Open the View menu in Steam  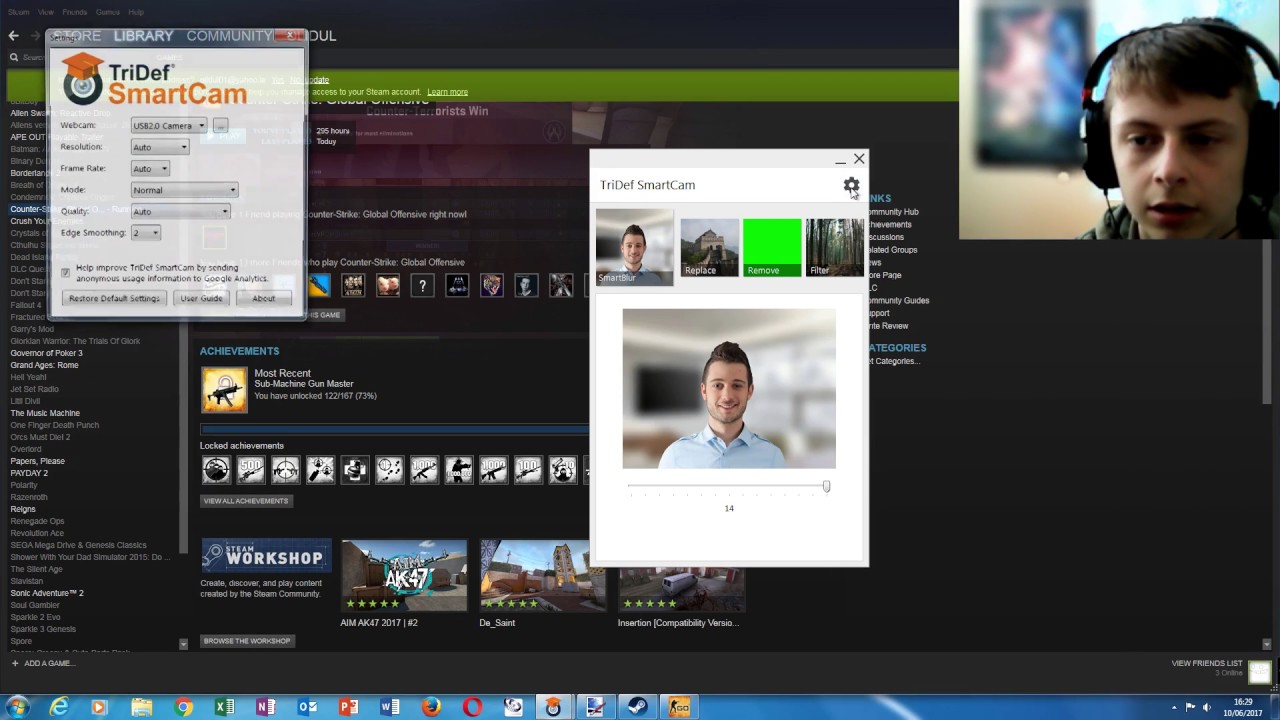[46, 12]
